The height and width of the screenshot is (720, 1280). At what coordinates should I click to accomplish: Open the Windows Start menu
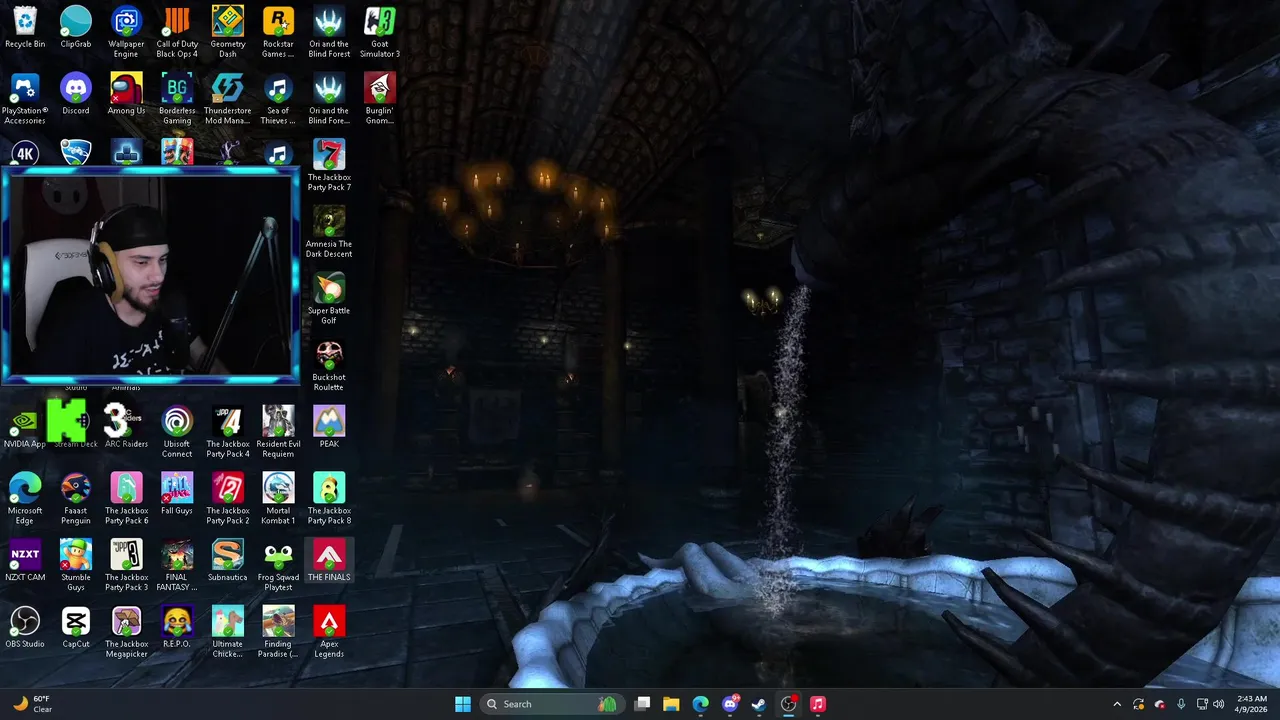coord(463,704)
